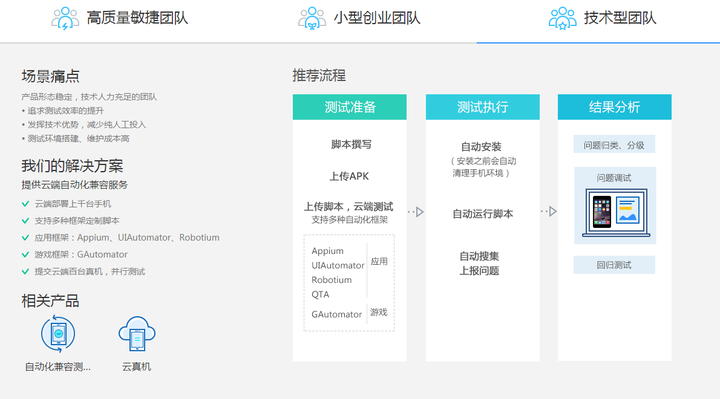Click the 上传APK step
Screen dimensions: 720x399
point(349,176)
